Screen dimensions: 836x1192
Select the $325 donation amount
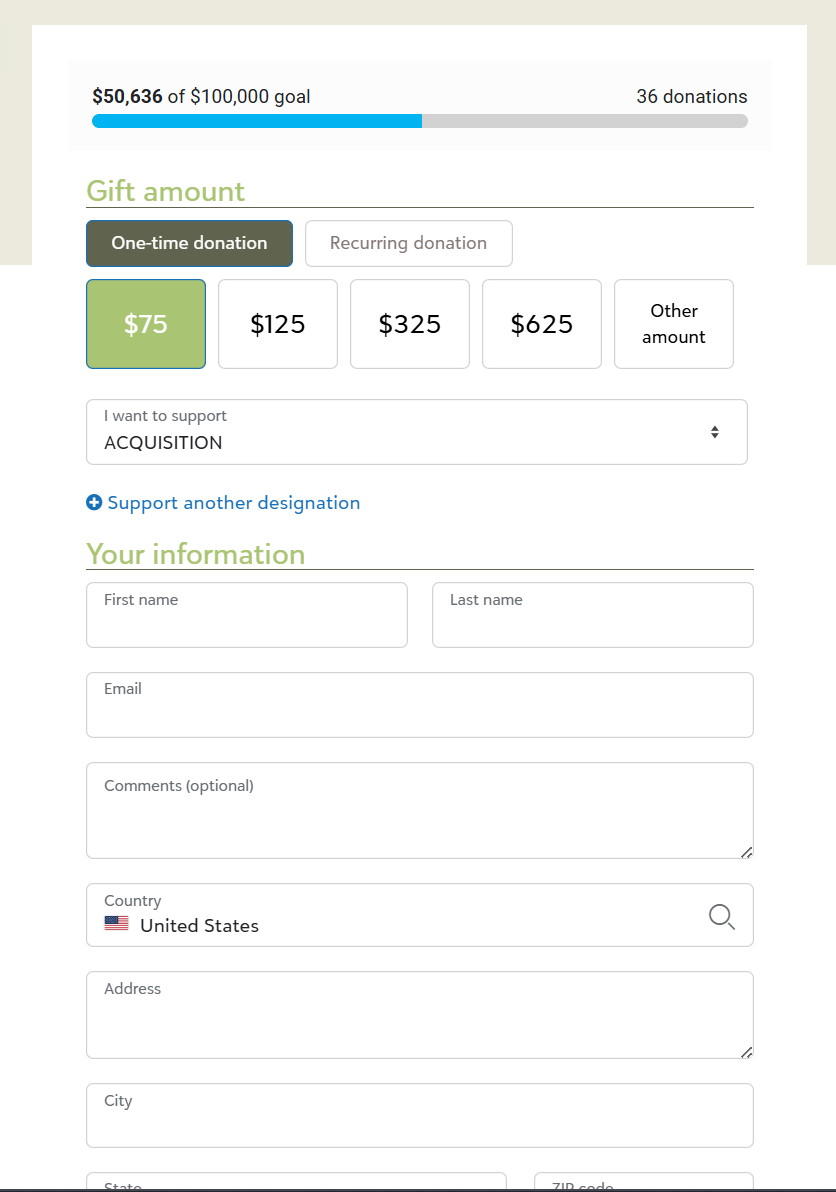point(409,323)
